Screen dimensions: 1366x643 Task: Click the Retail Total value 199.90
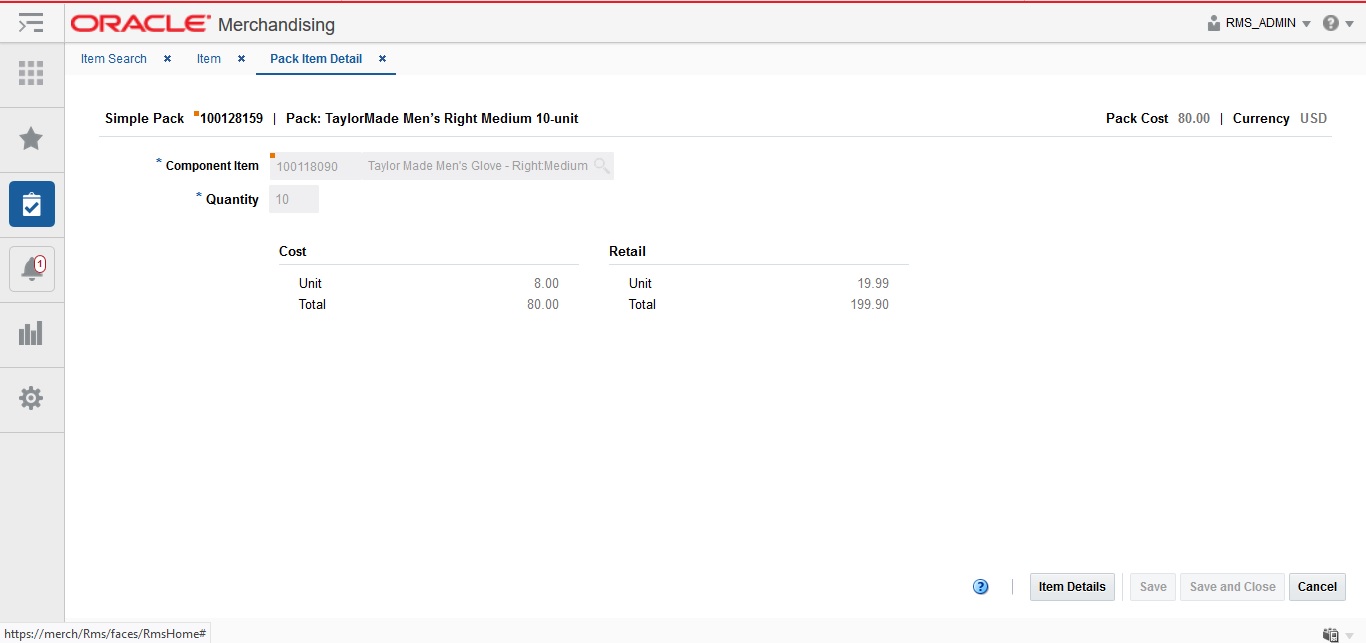click(x=870, y=304)
